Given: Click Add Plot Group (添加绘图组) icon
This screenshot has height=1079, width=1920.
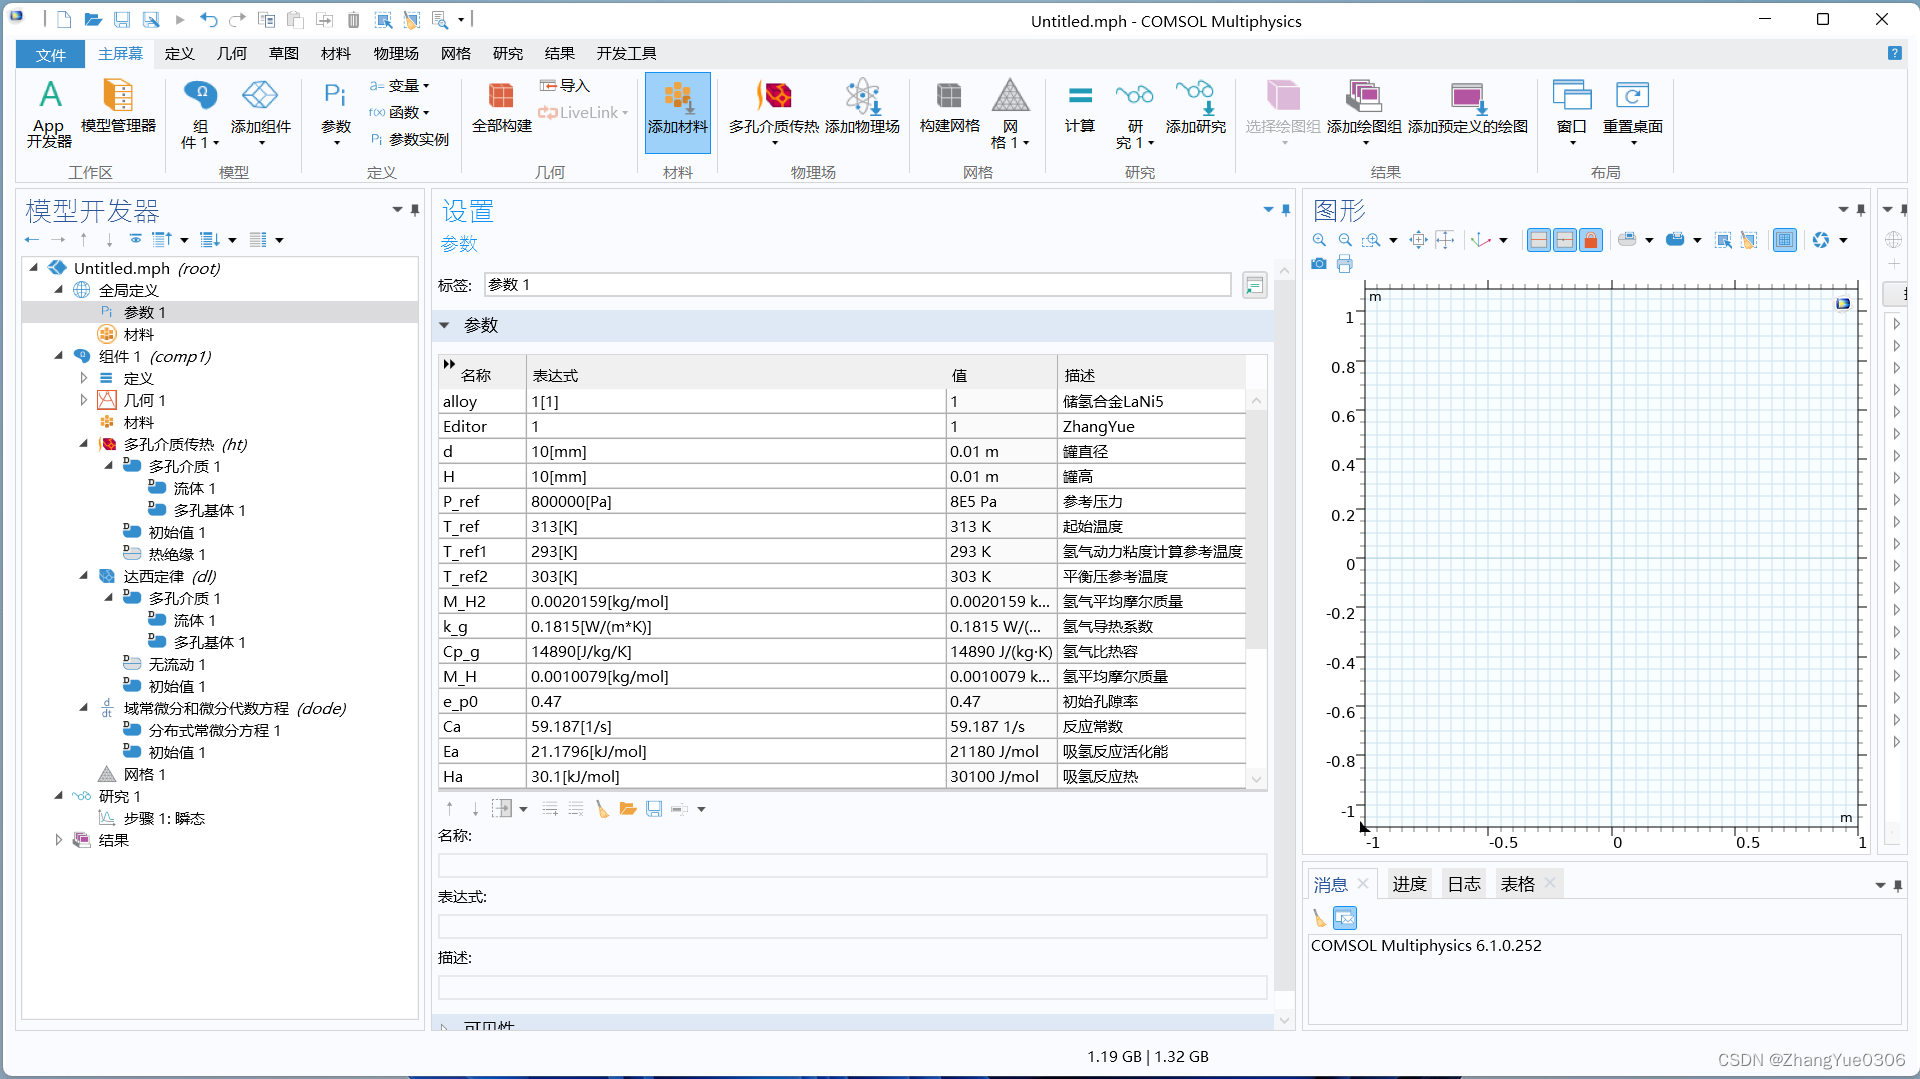Looking at the screenshot, I should 1364,112.
